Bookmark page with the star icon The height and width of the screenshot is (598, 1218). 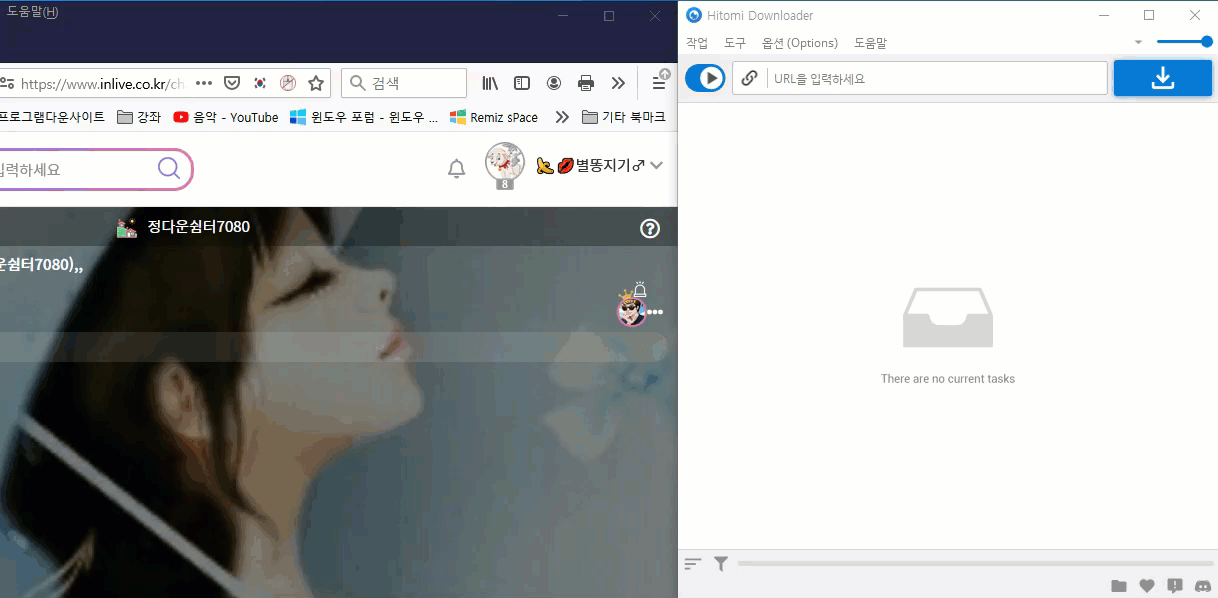[x=316, y=83]
